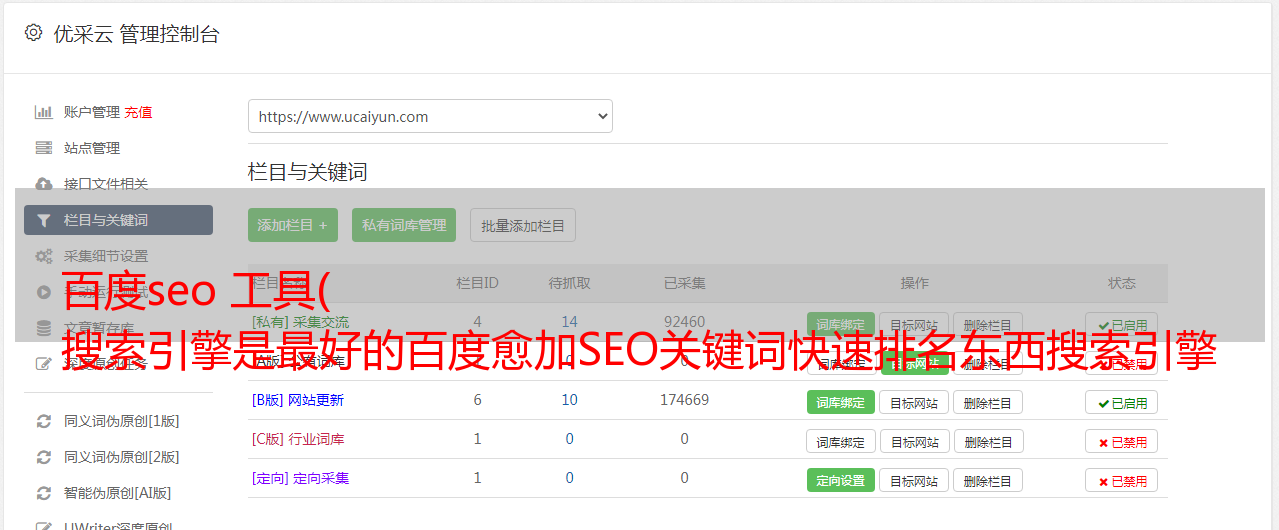This screenshot has width=1279, height=530.
Task: Click the gears icon for 采集细节设置
Action: tap(43, 256)
